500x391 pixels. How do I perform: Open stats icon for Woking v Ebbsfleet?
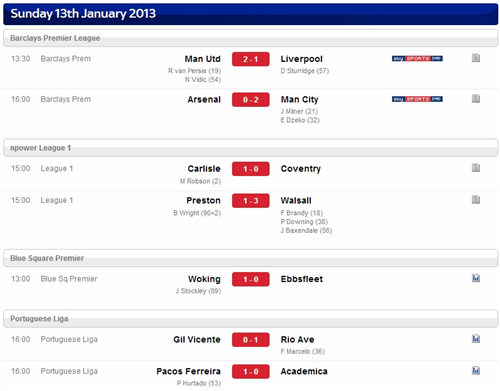476,278
